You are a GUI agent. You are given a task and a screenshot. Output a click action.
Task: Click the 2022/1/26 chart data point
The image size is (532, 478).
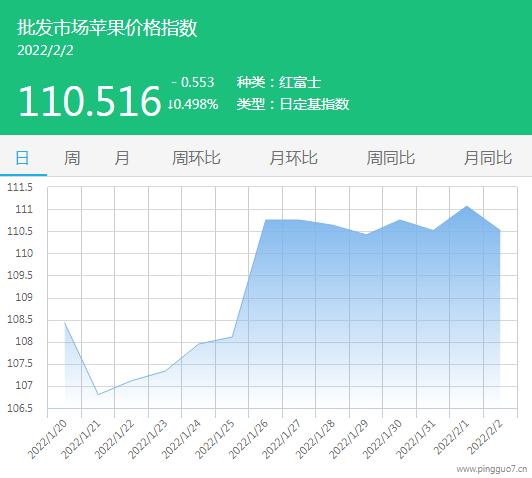pyautogui.click(x=266, y=220)
